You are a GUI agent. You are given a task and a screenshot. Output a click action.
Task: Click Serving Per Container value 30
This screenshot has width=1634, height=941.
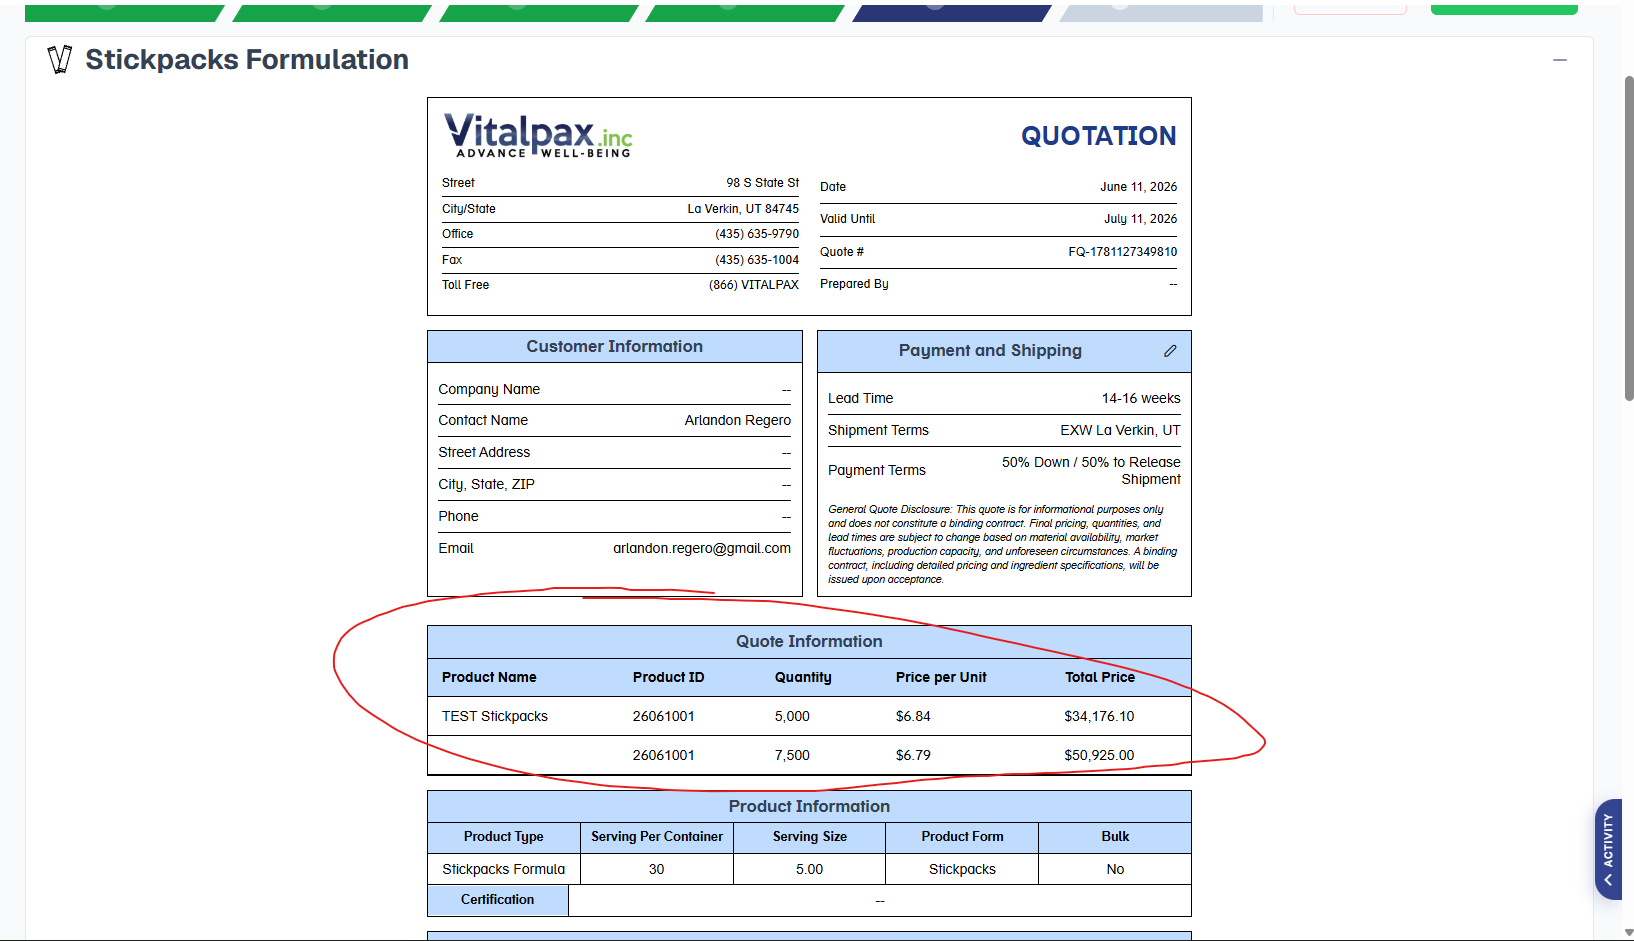tap(656, 870)
